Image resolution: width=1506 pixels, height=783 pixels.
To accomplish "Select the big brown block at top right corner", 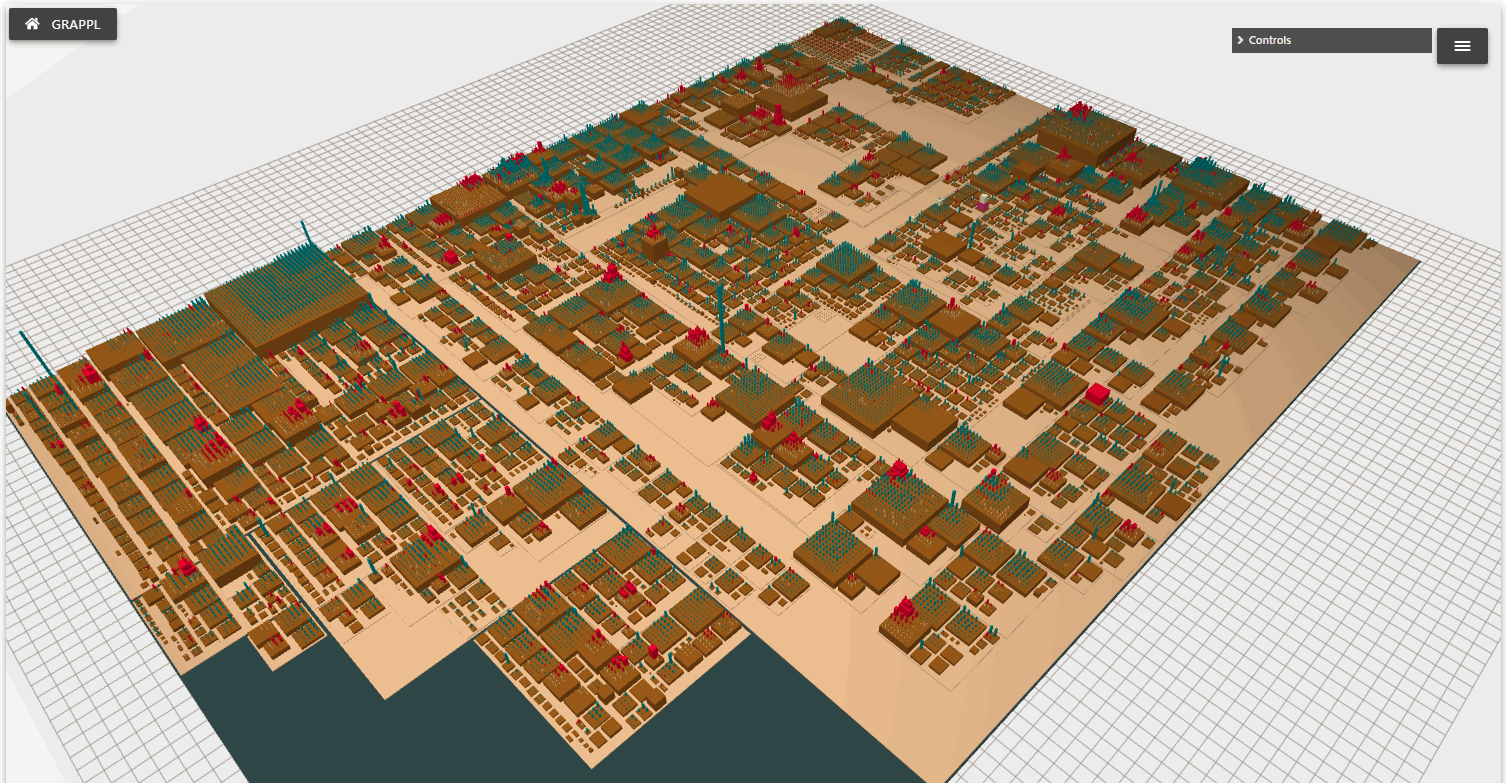I will click(1085, 136).
